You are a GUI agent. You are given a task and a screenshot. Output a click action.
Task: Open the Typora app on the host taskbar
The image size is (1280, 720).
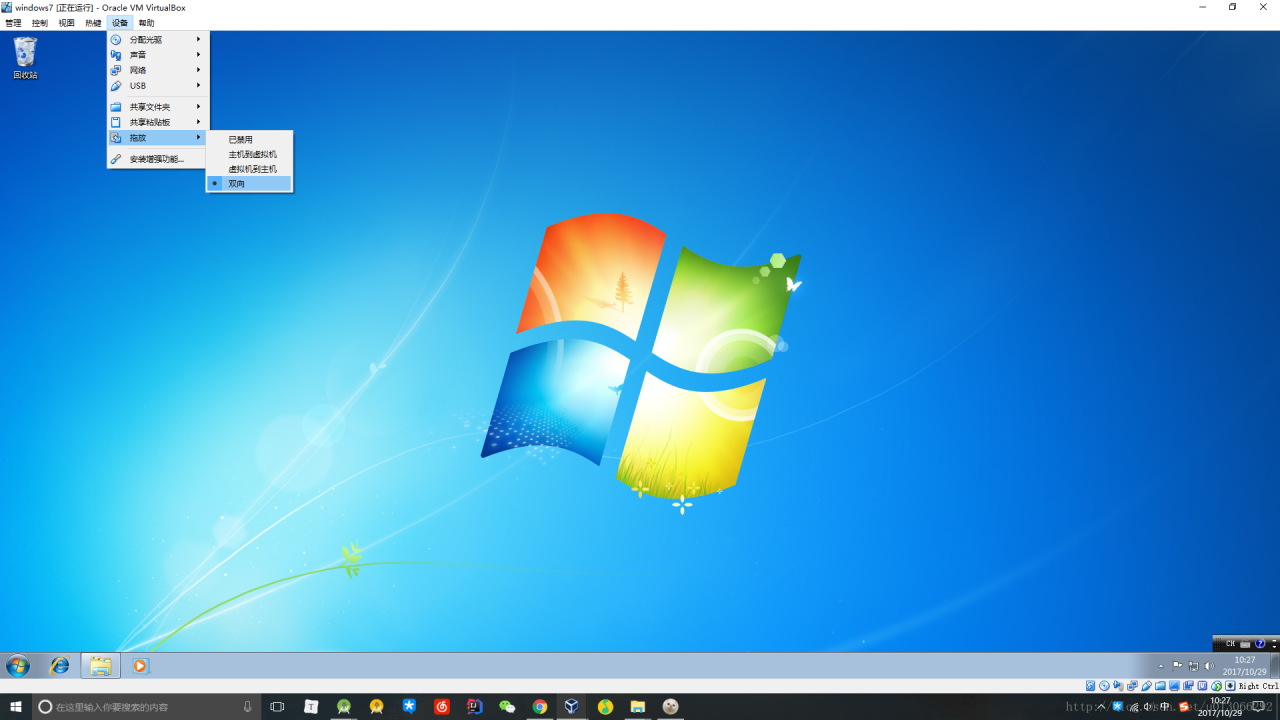[x=311, y=707]
